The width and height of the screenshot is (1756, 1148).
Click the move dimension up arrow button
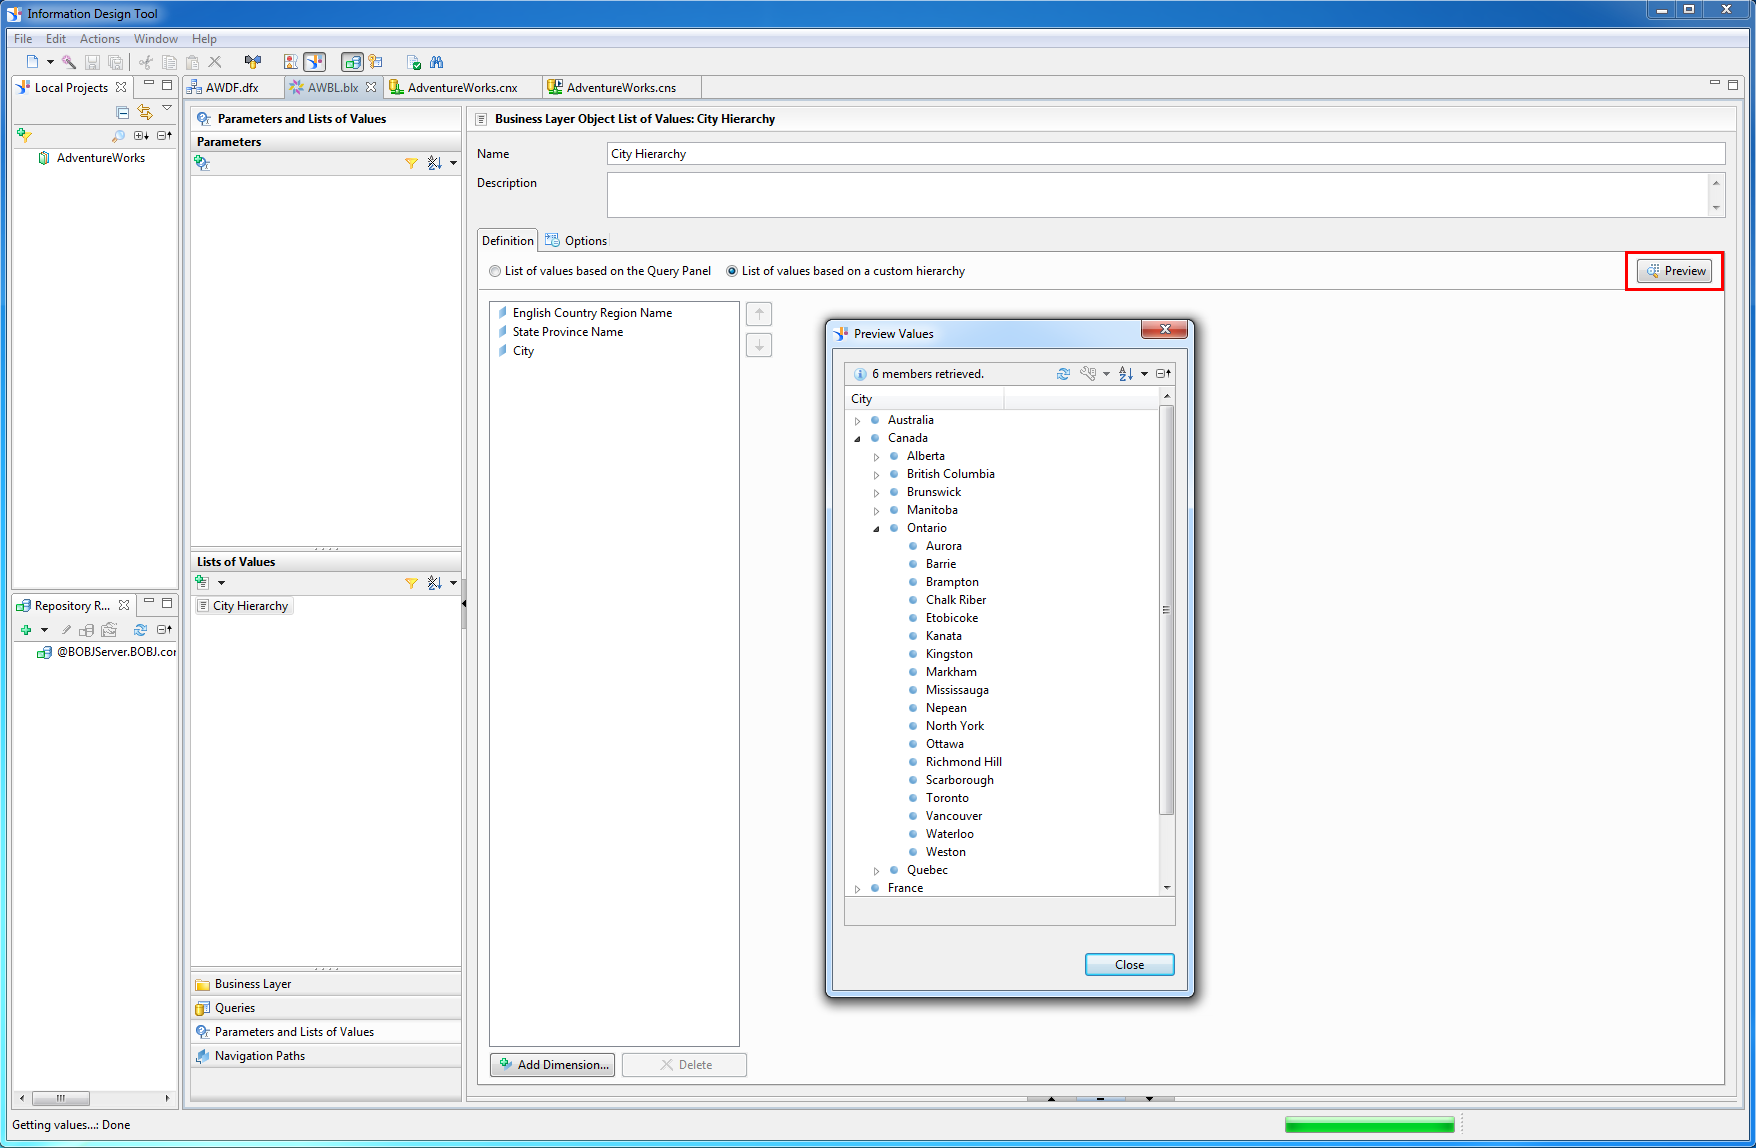click(x=759, y=314)
